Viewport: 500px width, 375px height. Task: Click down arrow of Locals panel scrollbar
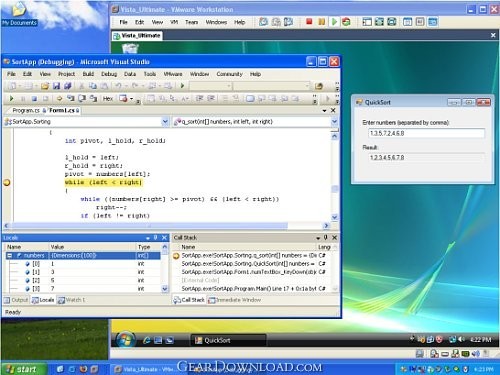165,289
